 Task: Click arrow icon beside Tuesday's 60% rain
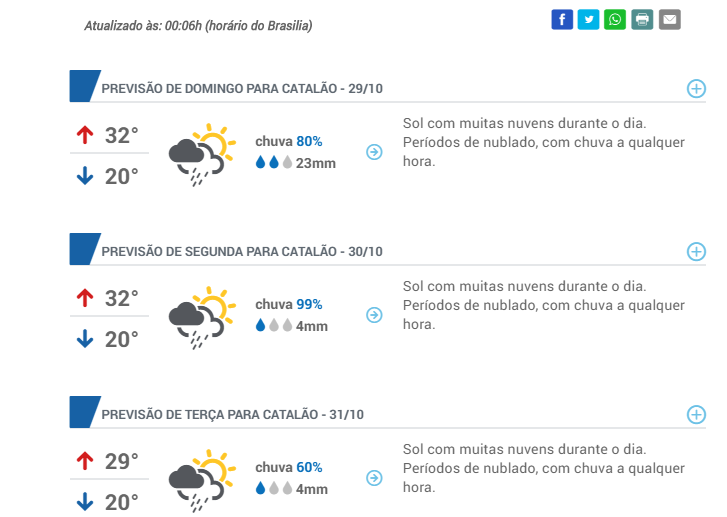pos(374,478)
